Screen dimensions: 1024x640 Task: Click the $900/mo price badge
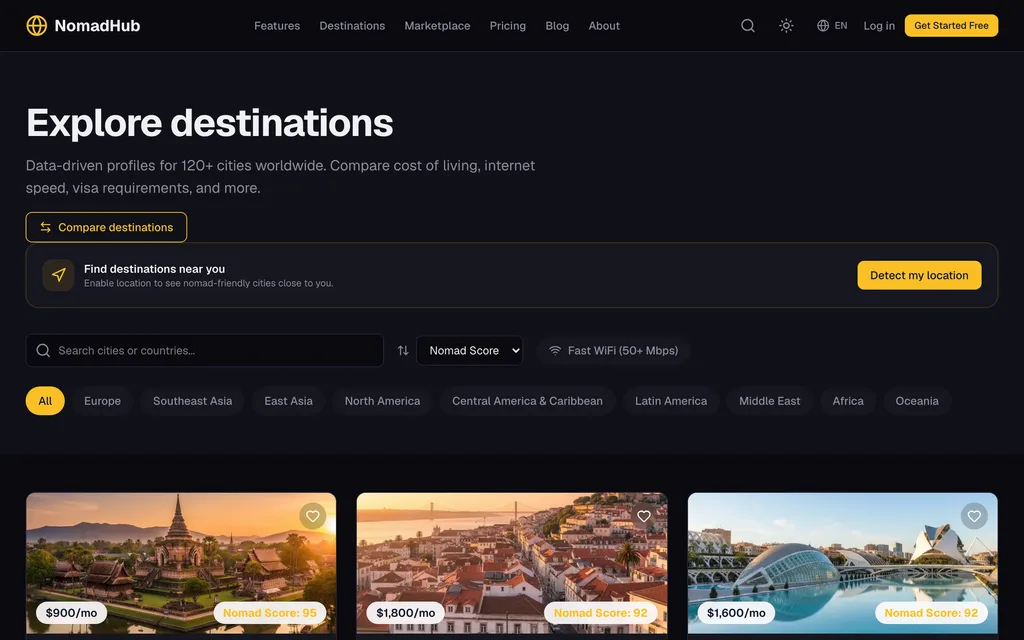(71, 613)
